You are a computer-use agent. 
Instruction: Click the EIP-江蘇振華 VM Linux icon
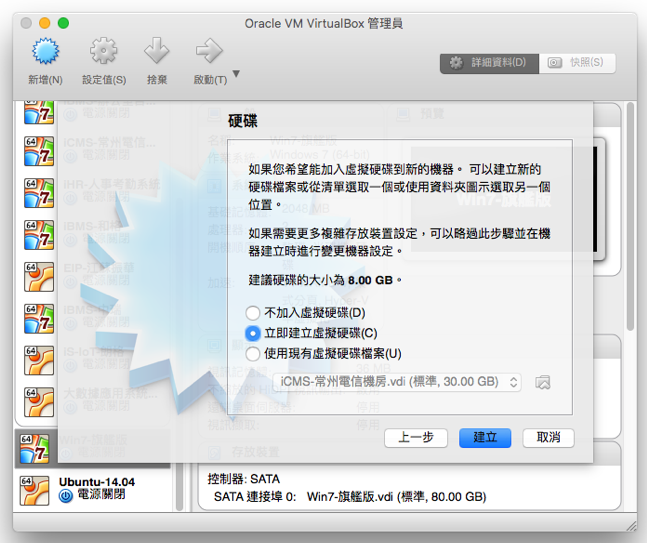coord(39,277)
